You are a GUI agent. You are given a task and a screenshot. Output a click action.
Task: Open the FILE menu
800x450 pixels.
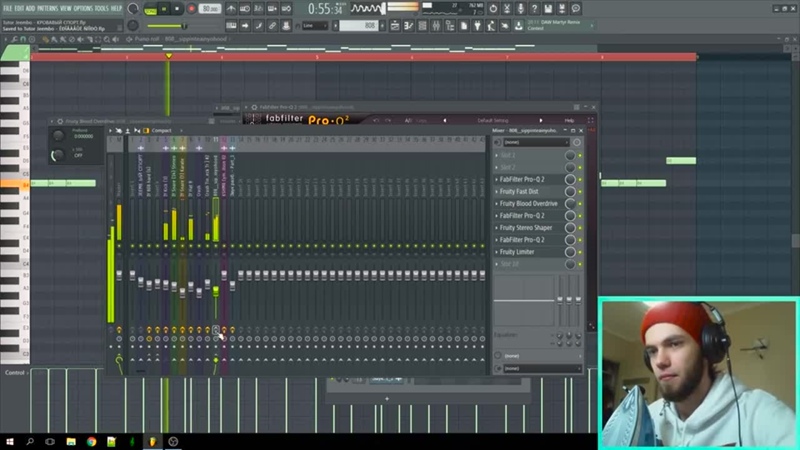[8, 8]
